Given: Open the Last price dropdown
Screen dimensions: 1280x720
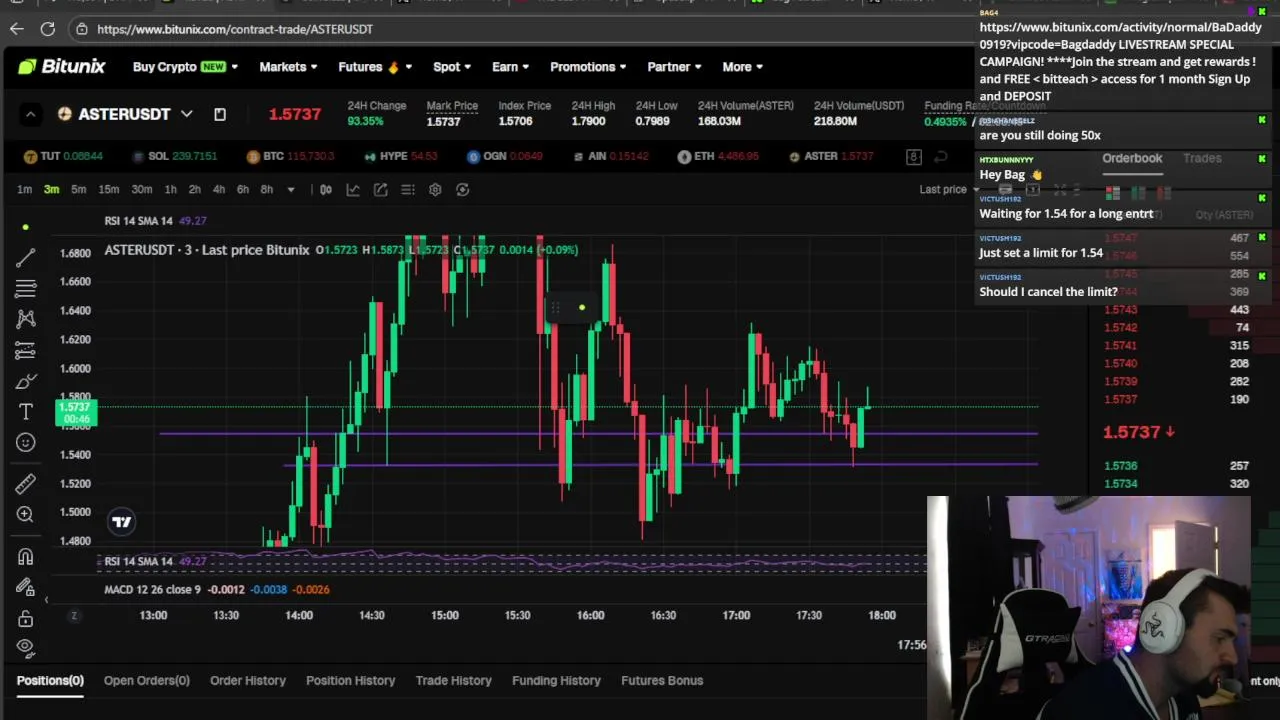Looking at the screenshot, I should click(950, 189).
